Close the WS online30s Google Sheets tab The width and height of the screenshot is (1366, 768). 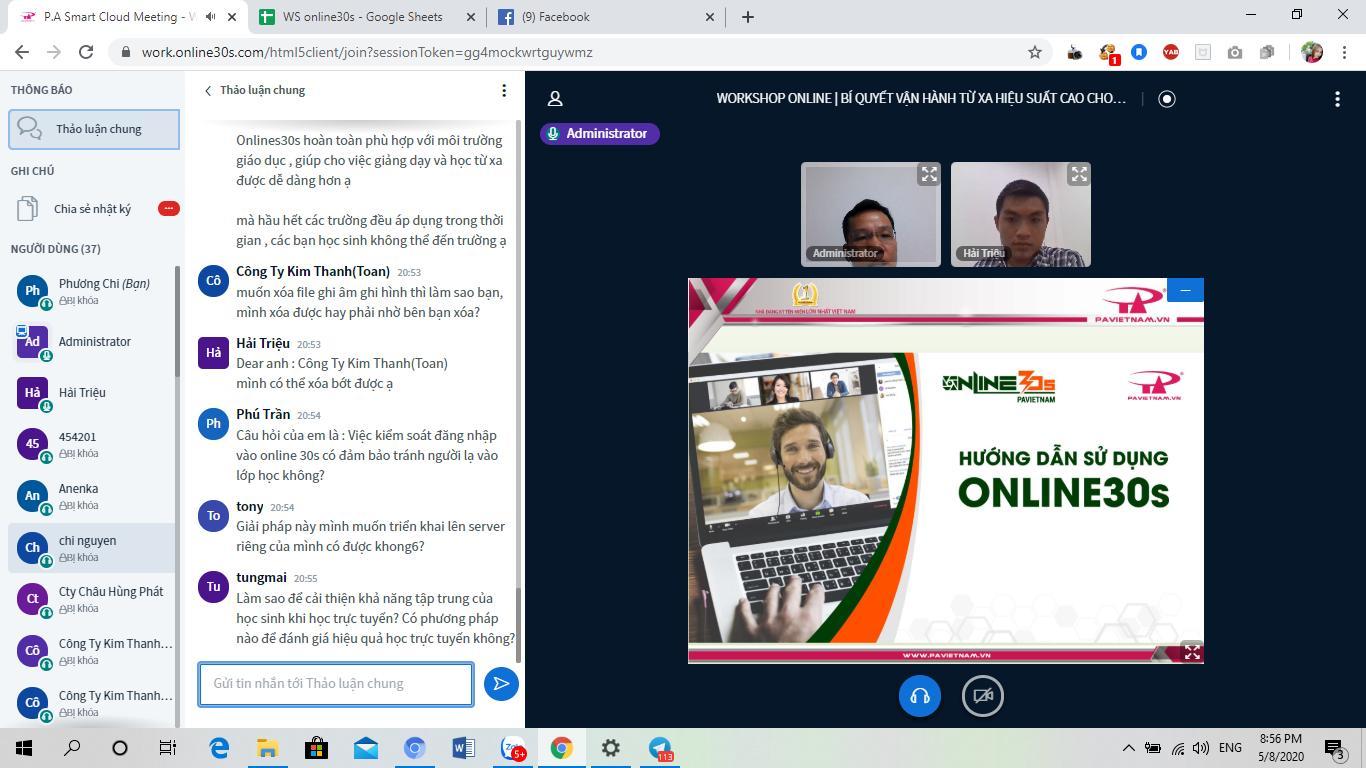(471, 17)
